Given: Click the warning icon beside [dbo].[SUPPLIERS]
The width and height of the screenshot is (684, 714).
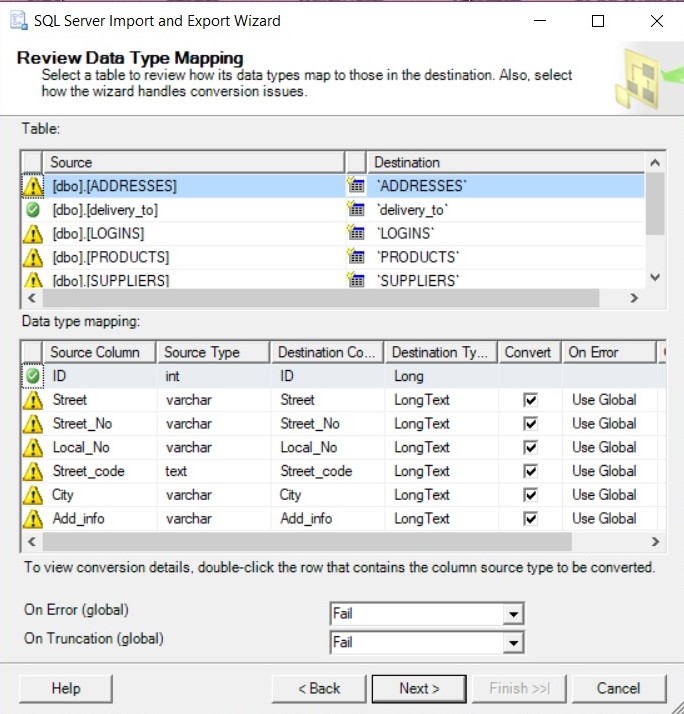Looking at the screenshot, I should coord(33,279).
